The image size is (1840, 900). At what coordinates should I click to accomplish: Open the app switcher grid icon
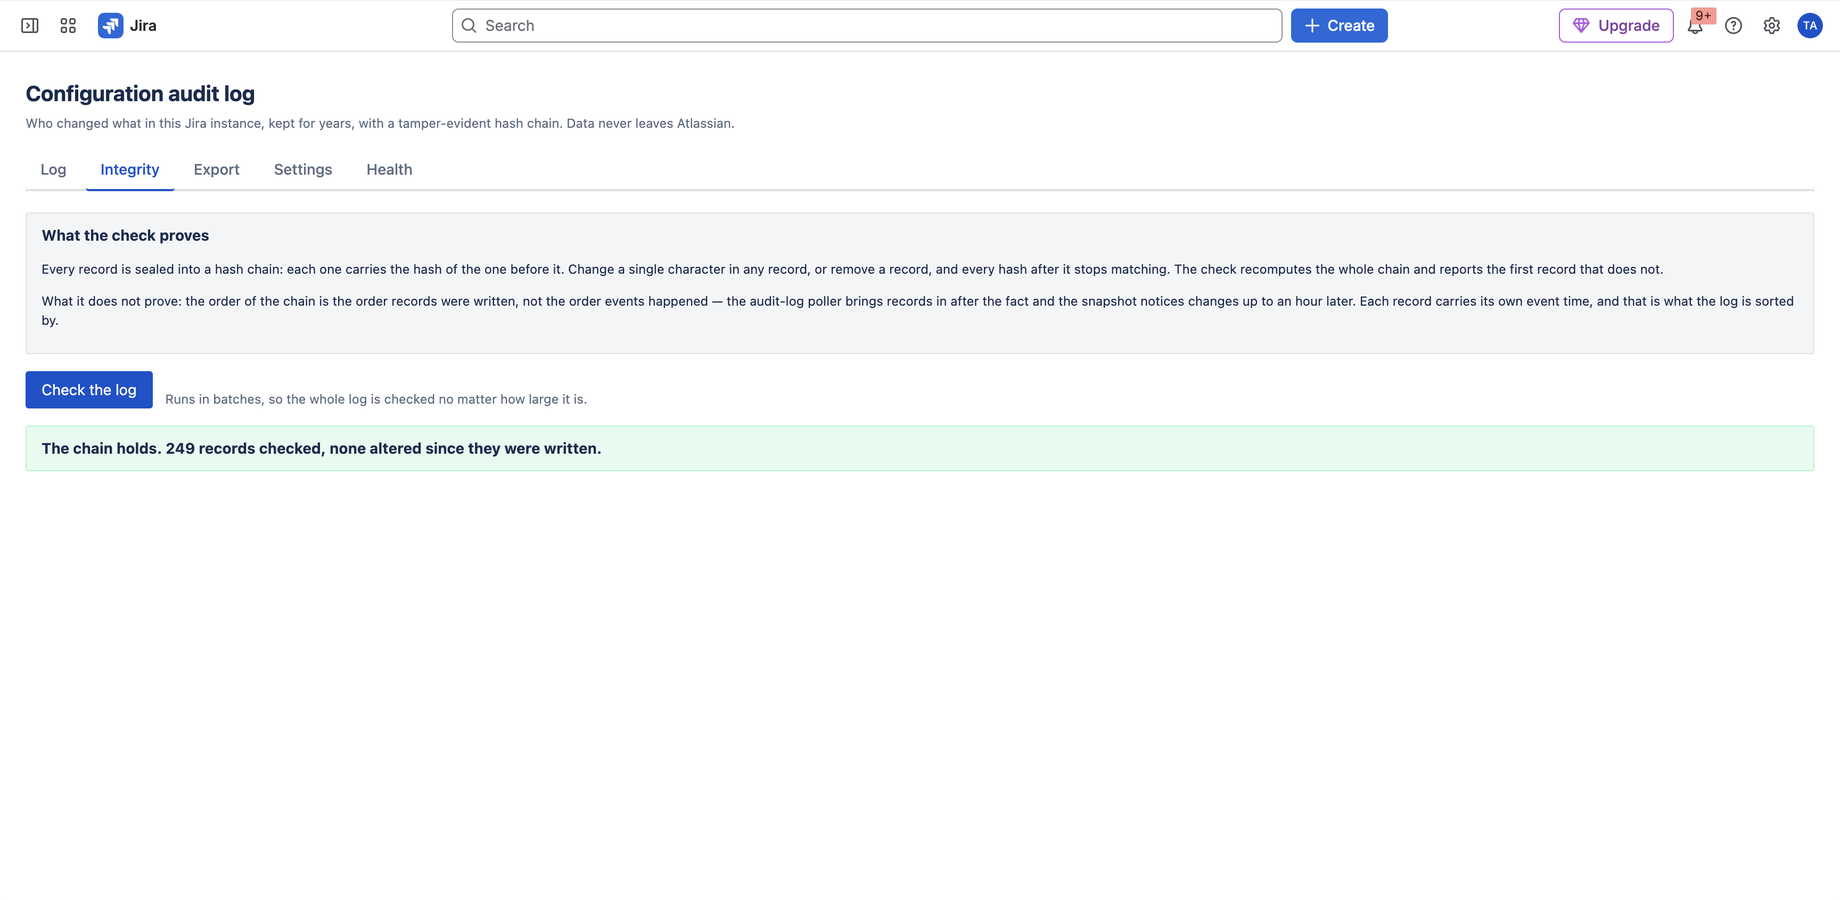(x=68, y=26)
